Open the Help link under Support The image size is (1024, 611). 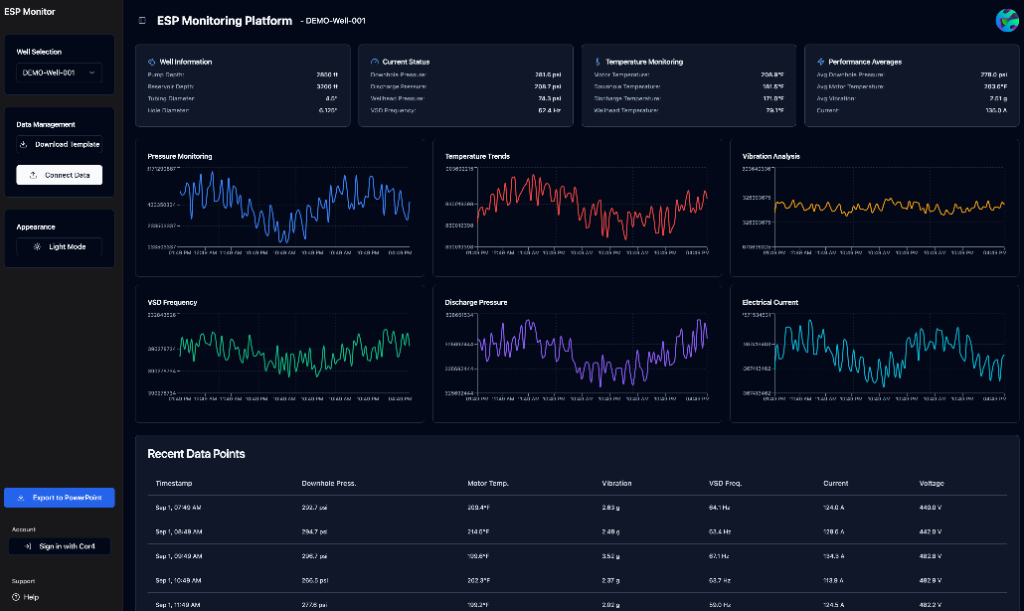(25, 597)
